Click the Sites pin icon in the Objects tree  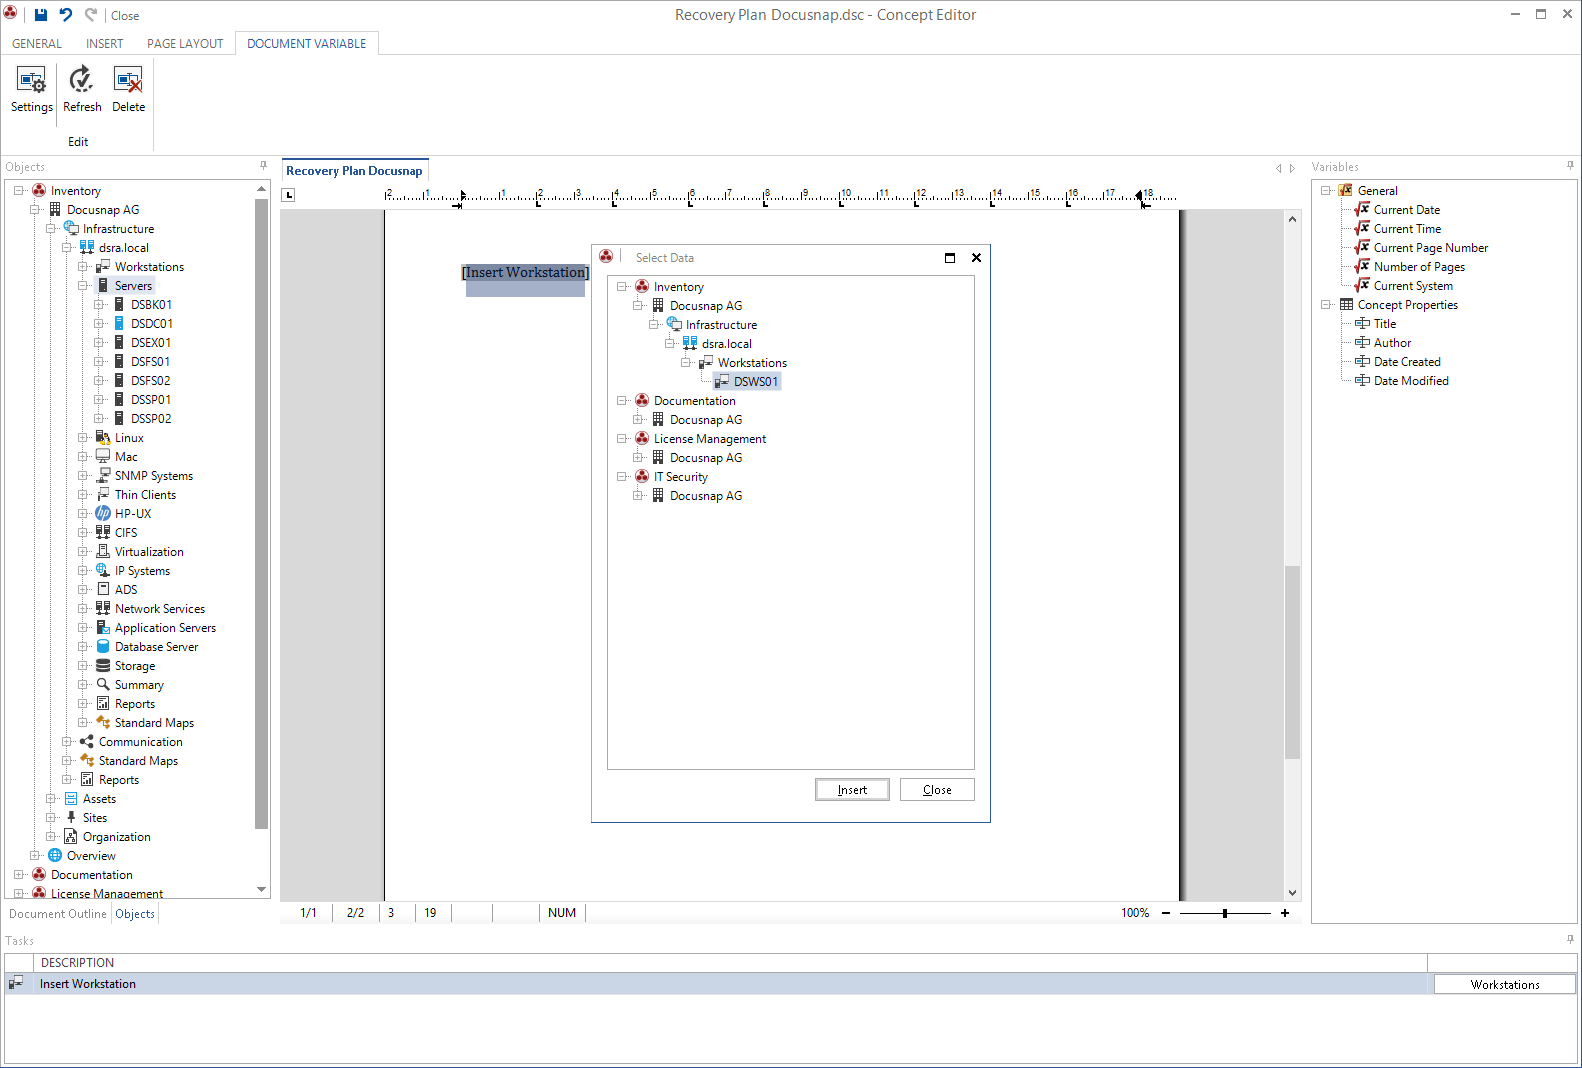pyautogui.click(x=71, y=818)
